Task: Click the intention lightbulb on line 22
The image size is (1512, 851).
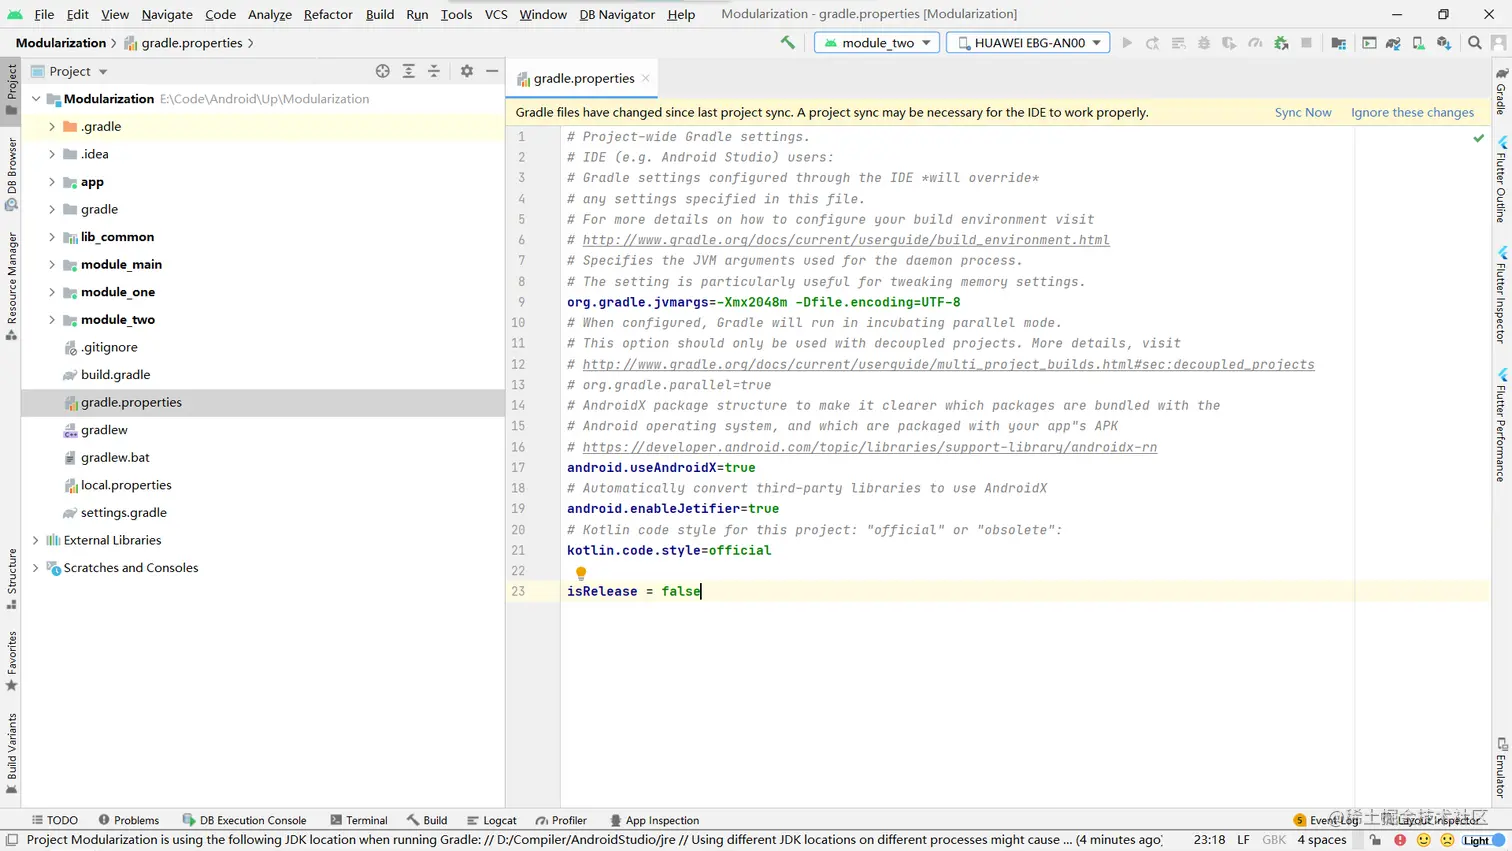Action: [x=581, y=573]
